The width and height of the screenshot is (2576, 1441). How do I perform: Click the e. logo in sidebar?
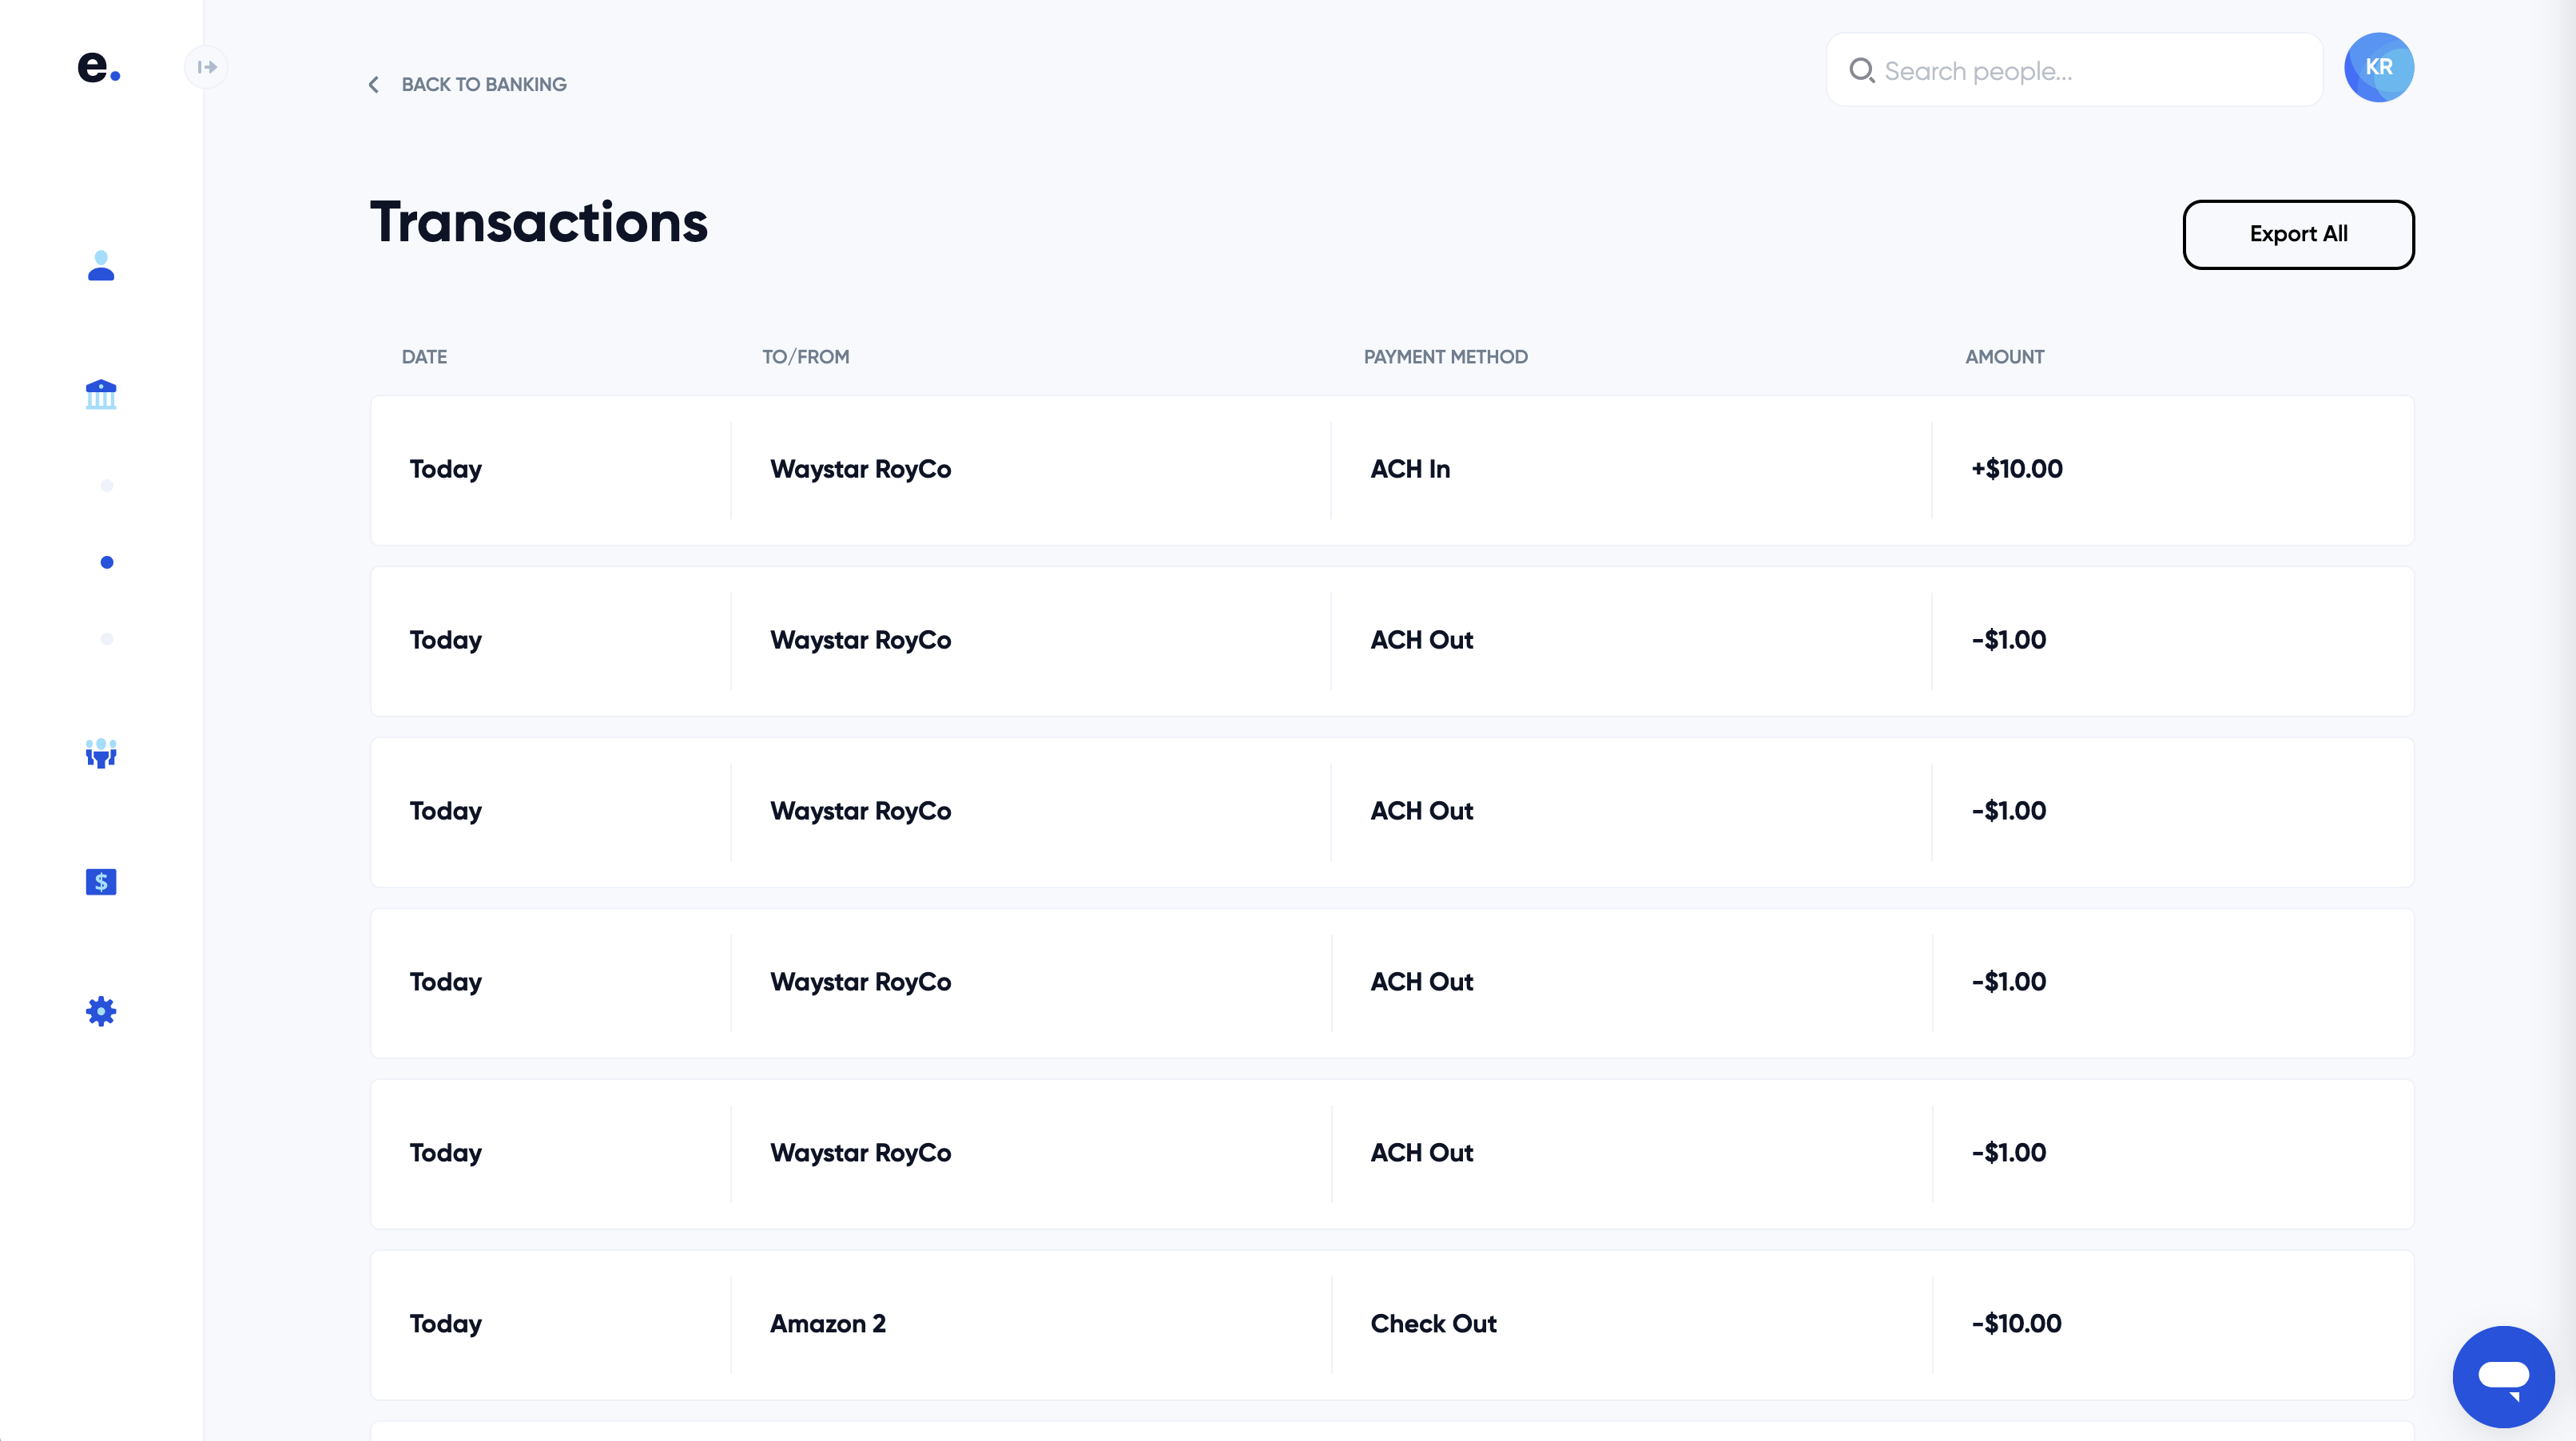(x=98, y=67)
